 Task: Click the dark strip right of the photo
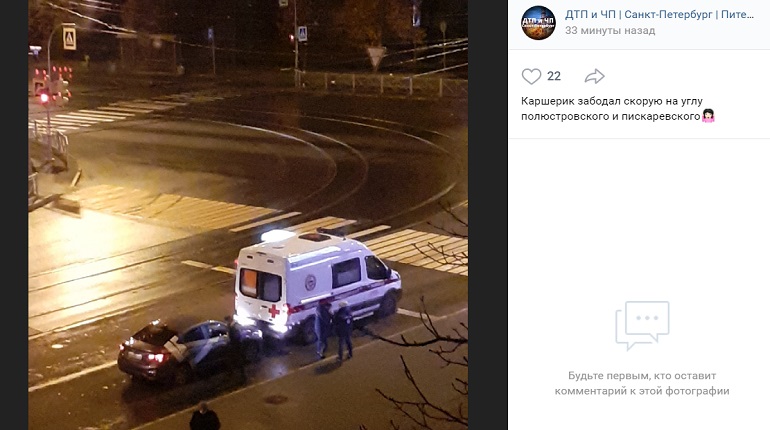(488, 215)
